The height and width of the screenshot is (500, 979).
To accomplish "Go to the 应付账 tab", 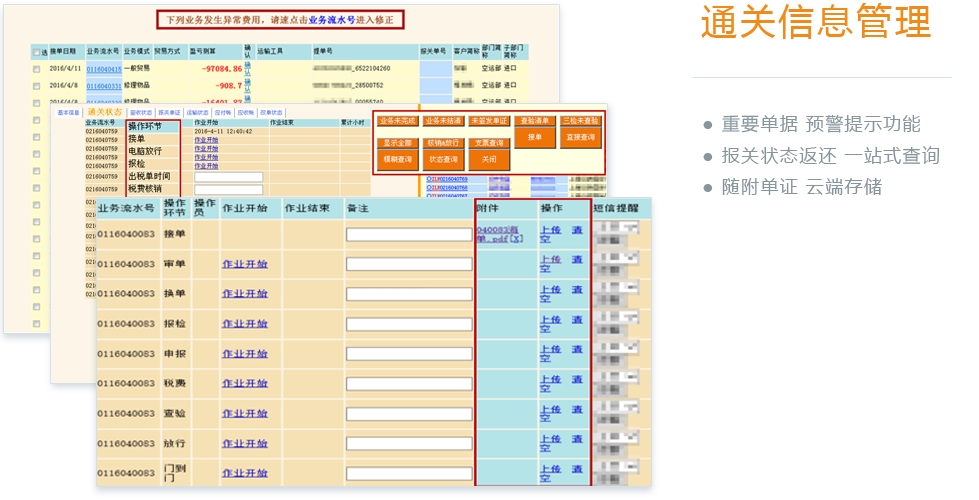I will (223, 113).
